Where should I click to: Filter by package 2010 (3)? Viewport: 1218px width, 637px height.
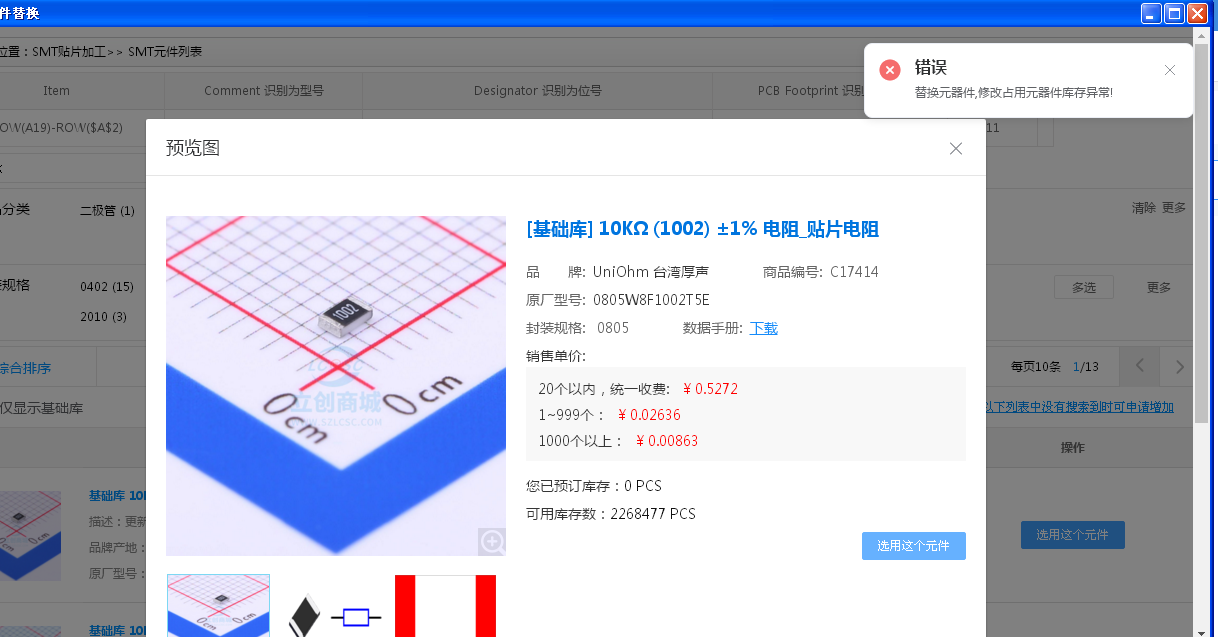(104, 317)
